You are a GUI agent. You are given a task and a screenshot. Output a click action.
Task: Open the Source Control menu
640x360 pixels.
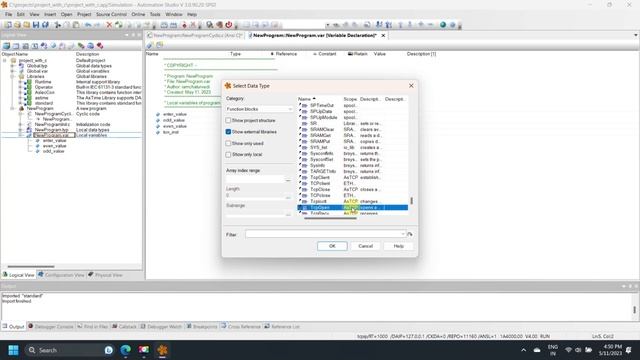(111, 14)
